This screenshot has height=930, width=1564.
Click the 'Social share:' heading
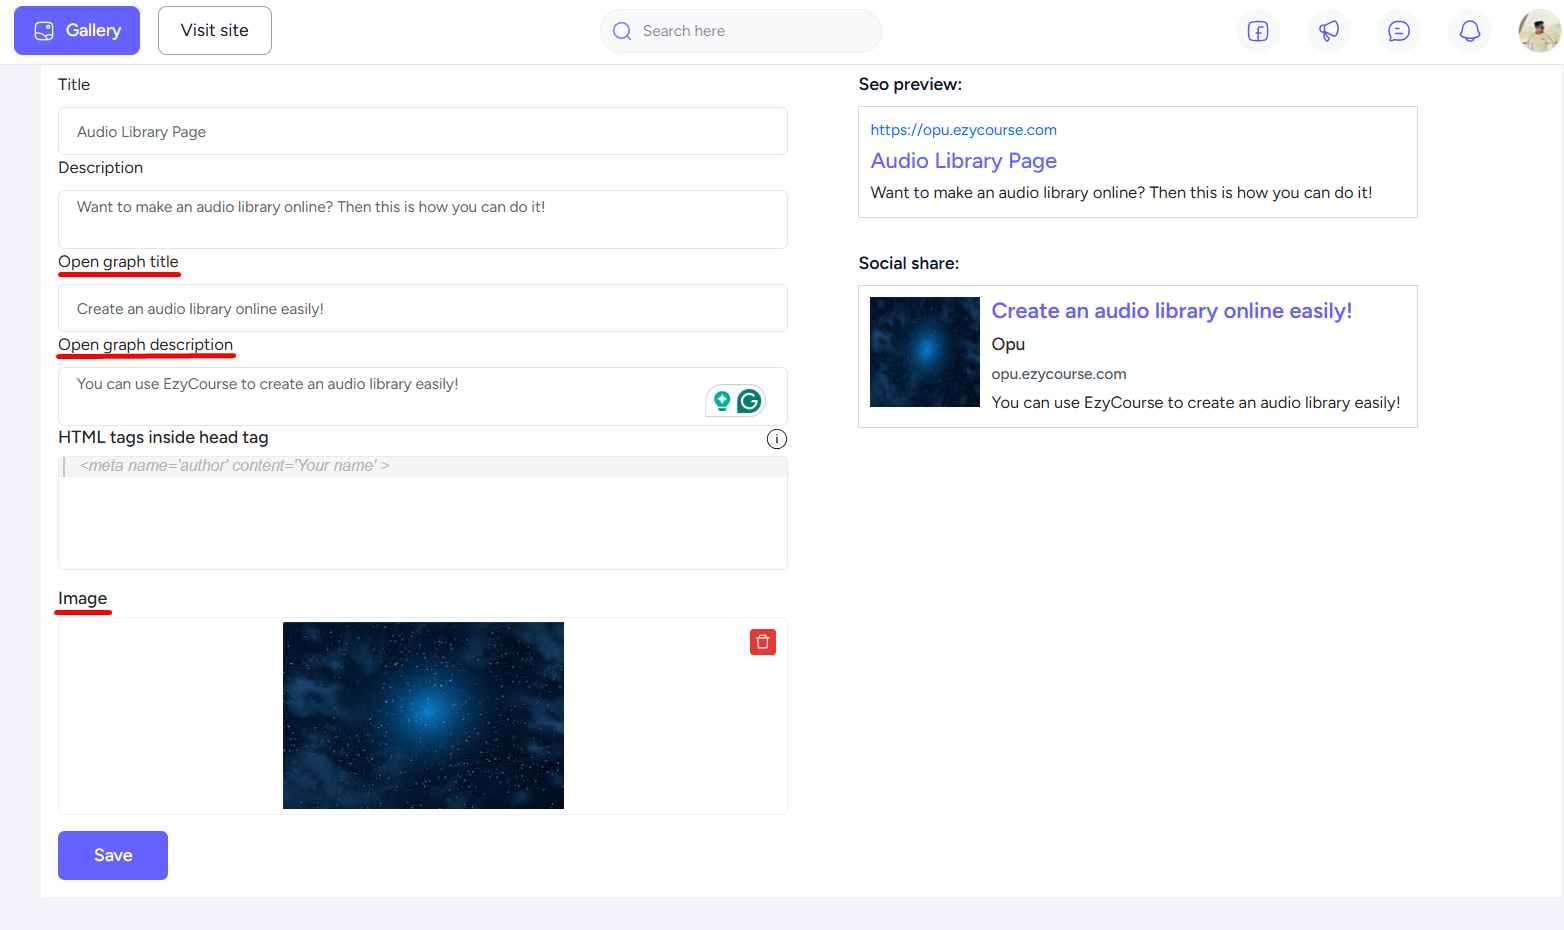coord(909,263)
